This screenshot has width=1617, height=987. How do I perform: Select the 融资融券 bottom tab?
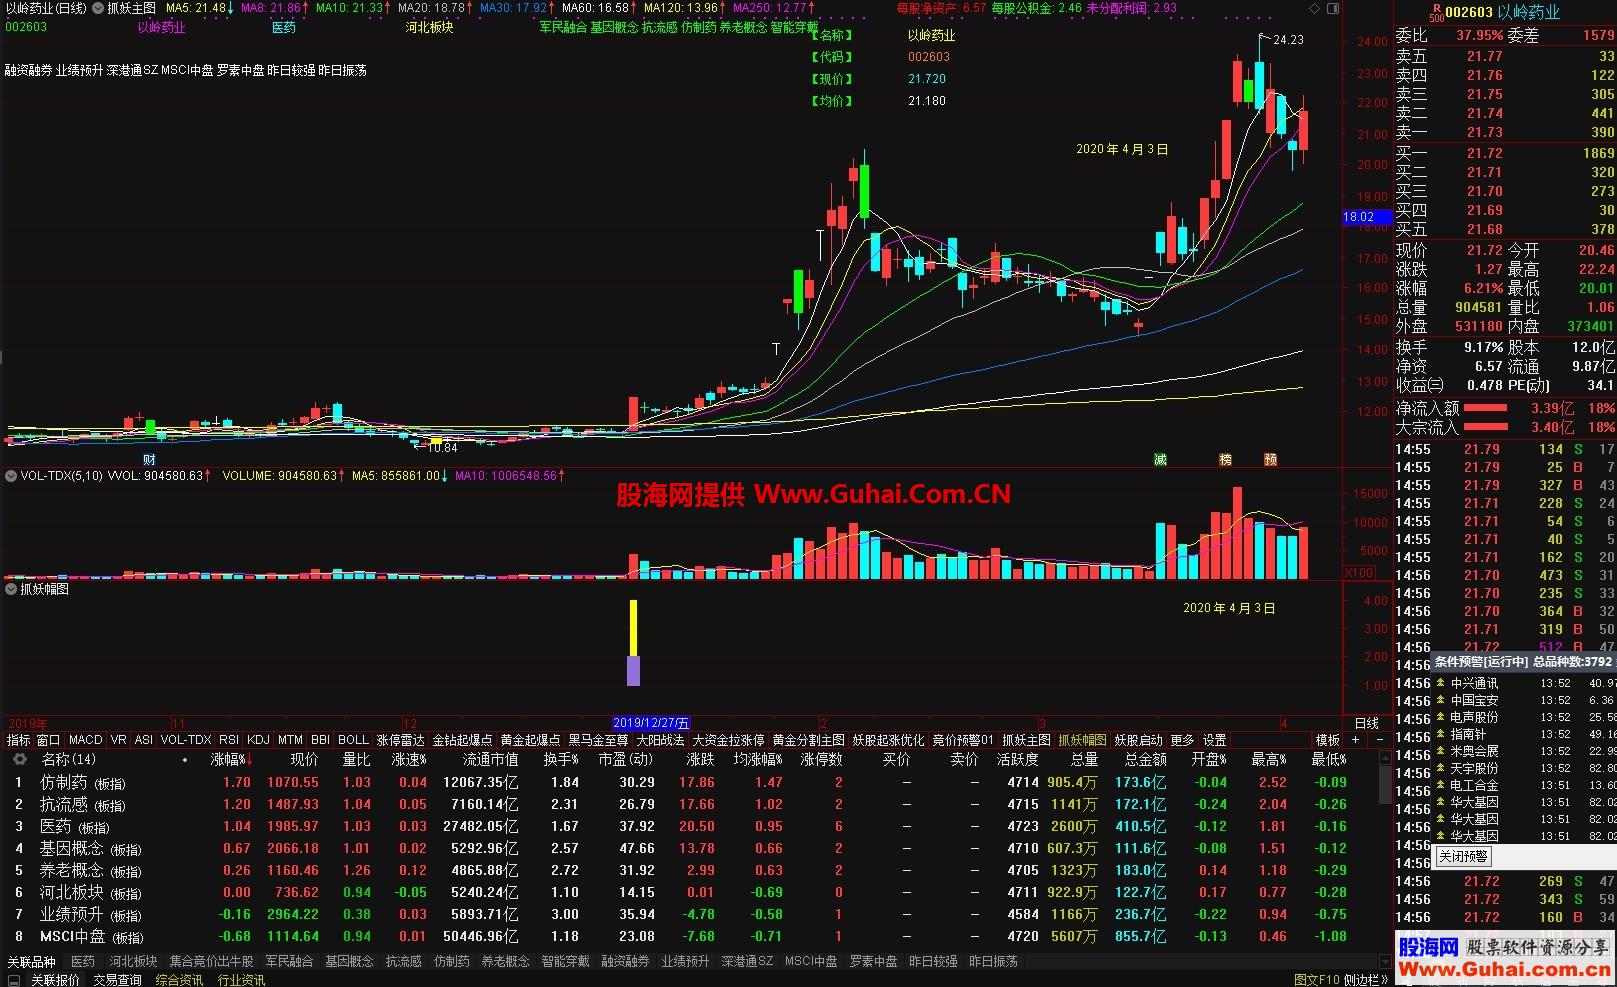click(625, 961)
